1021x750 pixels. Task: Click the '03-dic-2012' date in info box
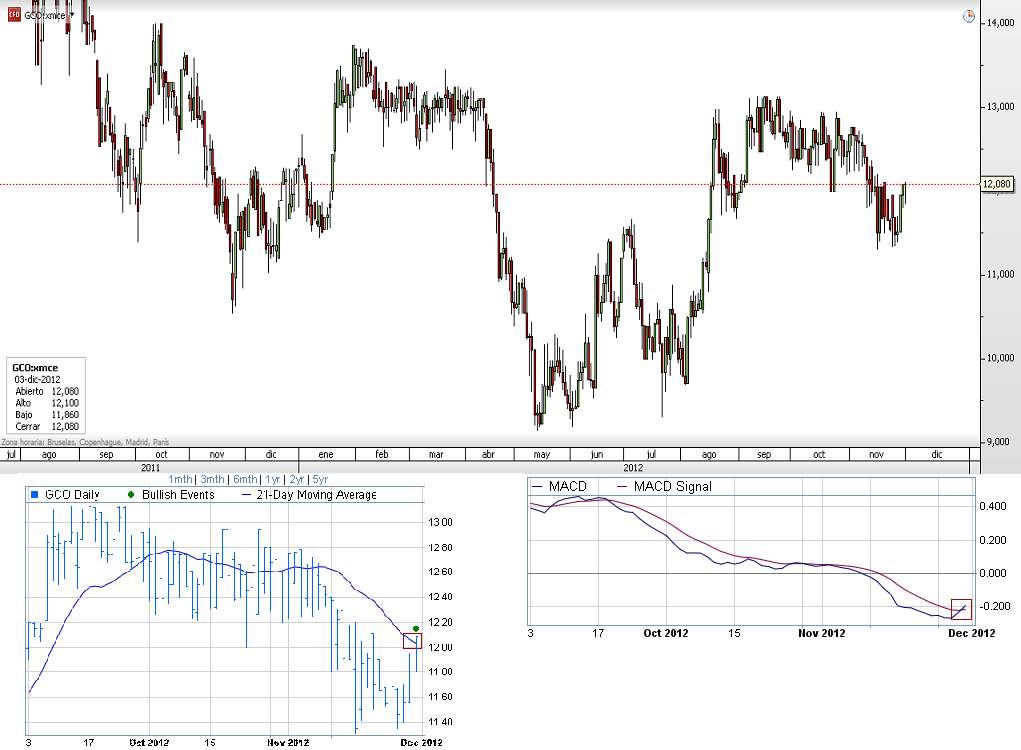point(37,380)
